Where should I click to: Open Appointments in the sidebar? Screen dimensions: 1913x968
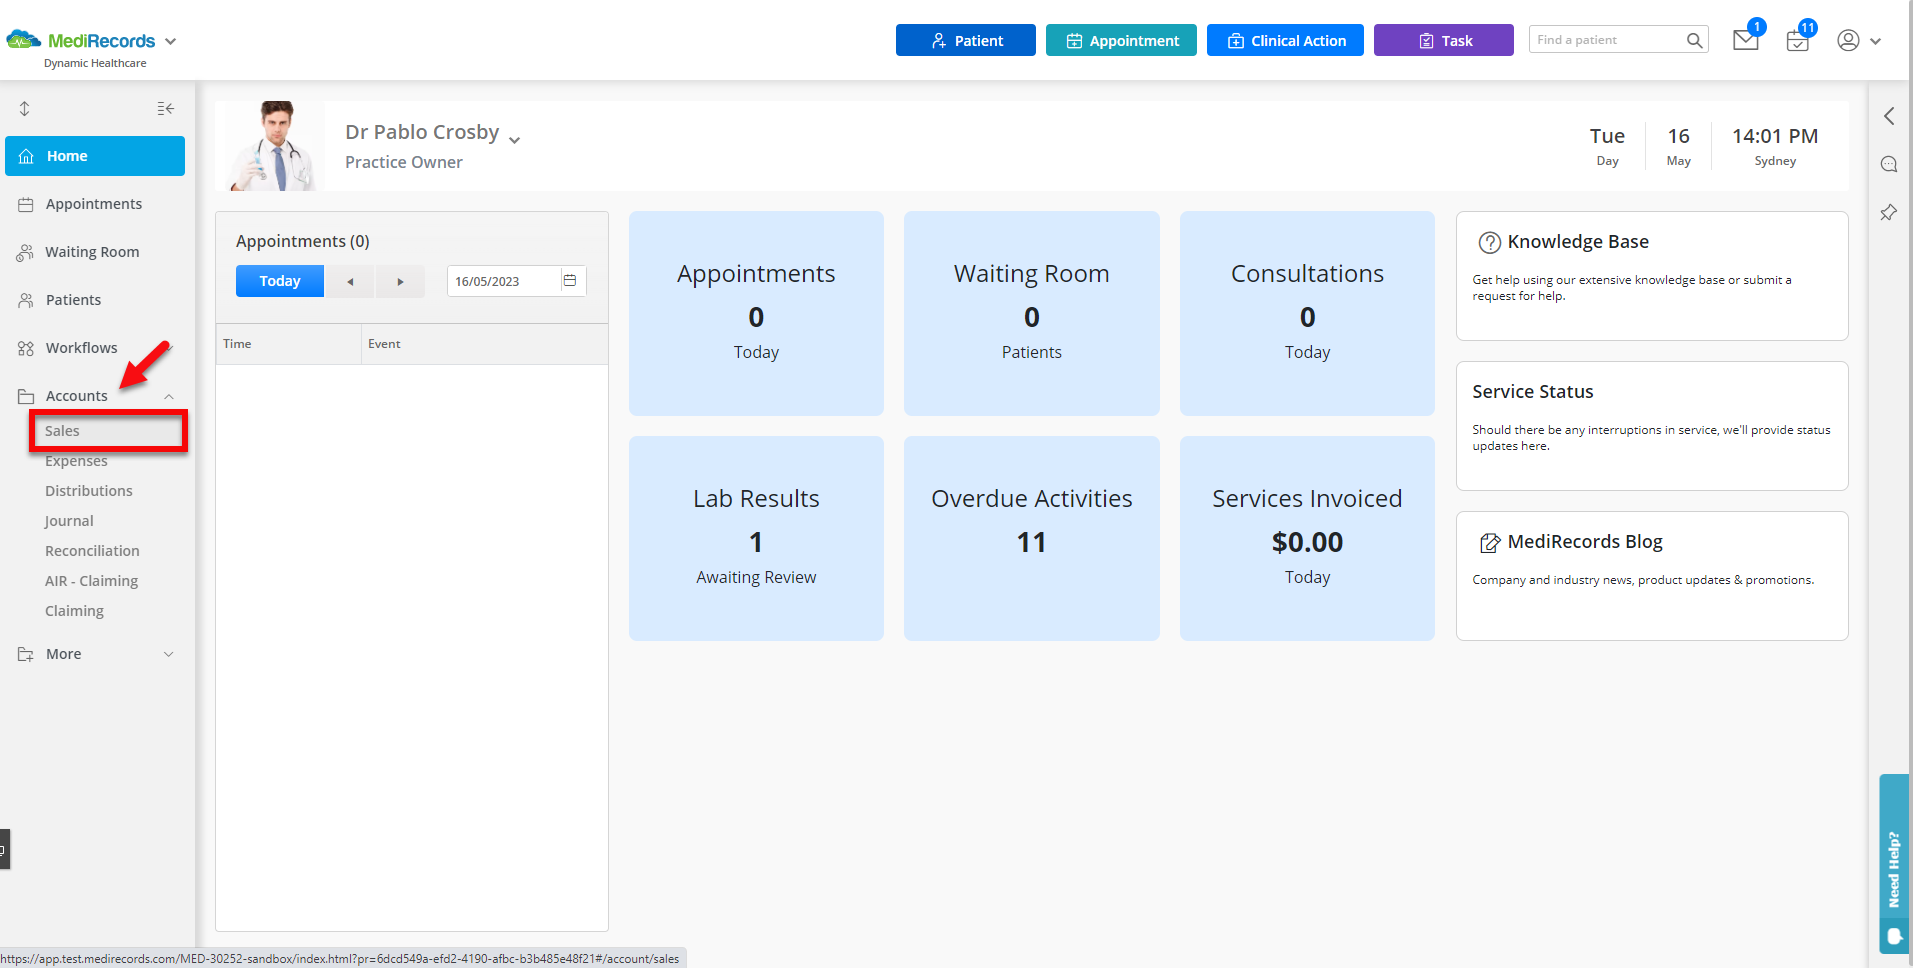click(x=95, y=204)
